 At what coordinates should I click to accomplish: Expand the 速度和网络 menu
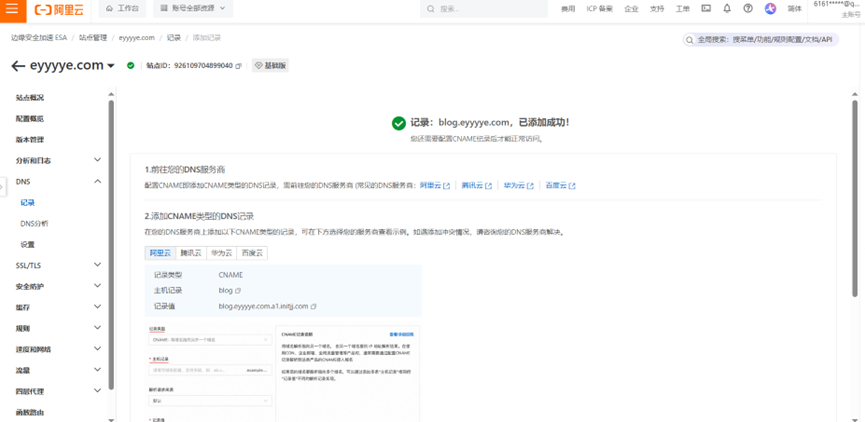(98, 349)
